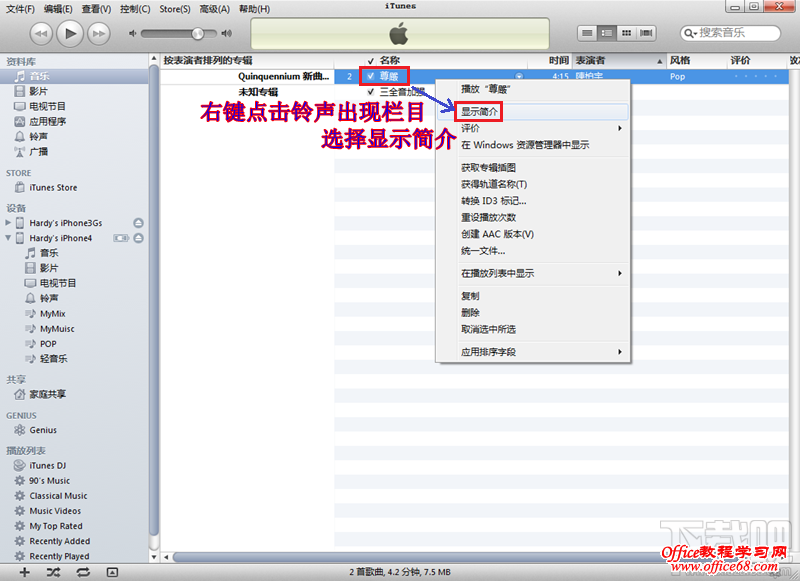Expand Hardy's iPhone3Gs device tree
Screen dimensions: 800x581
[x=8, y=223]
